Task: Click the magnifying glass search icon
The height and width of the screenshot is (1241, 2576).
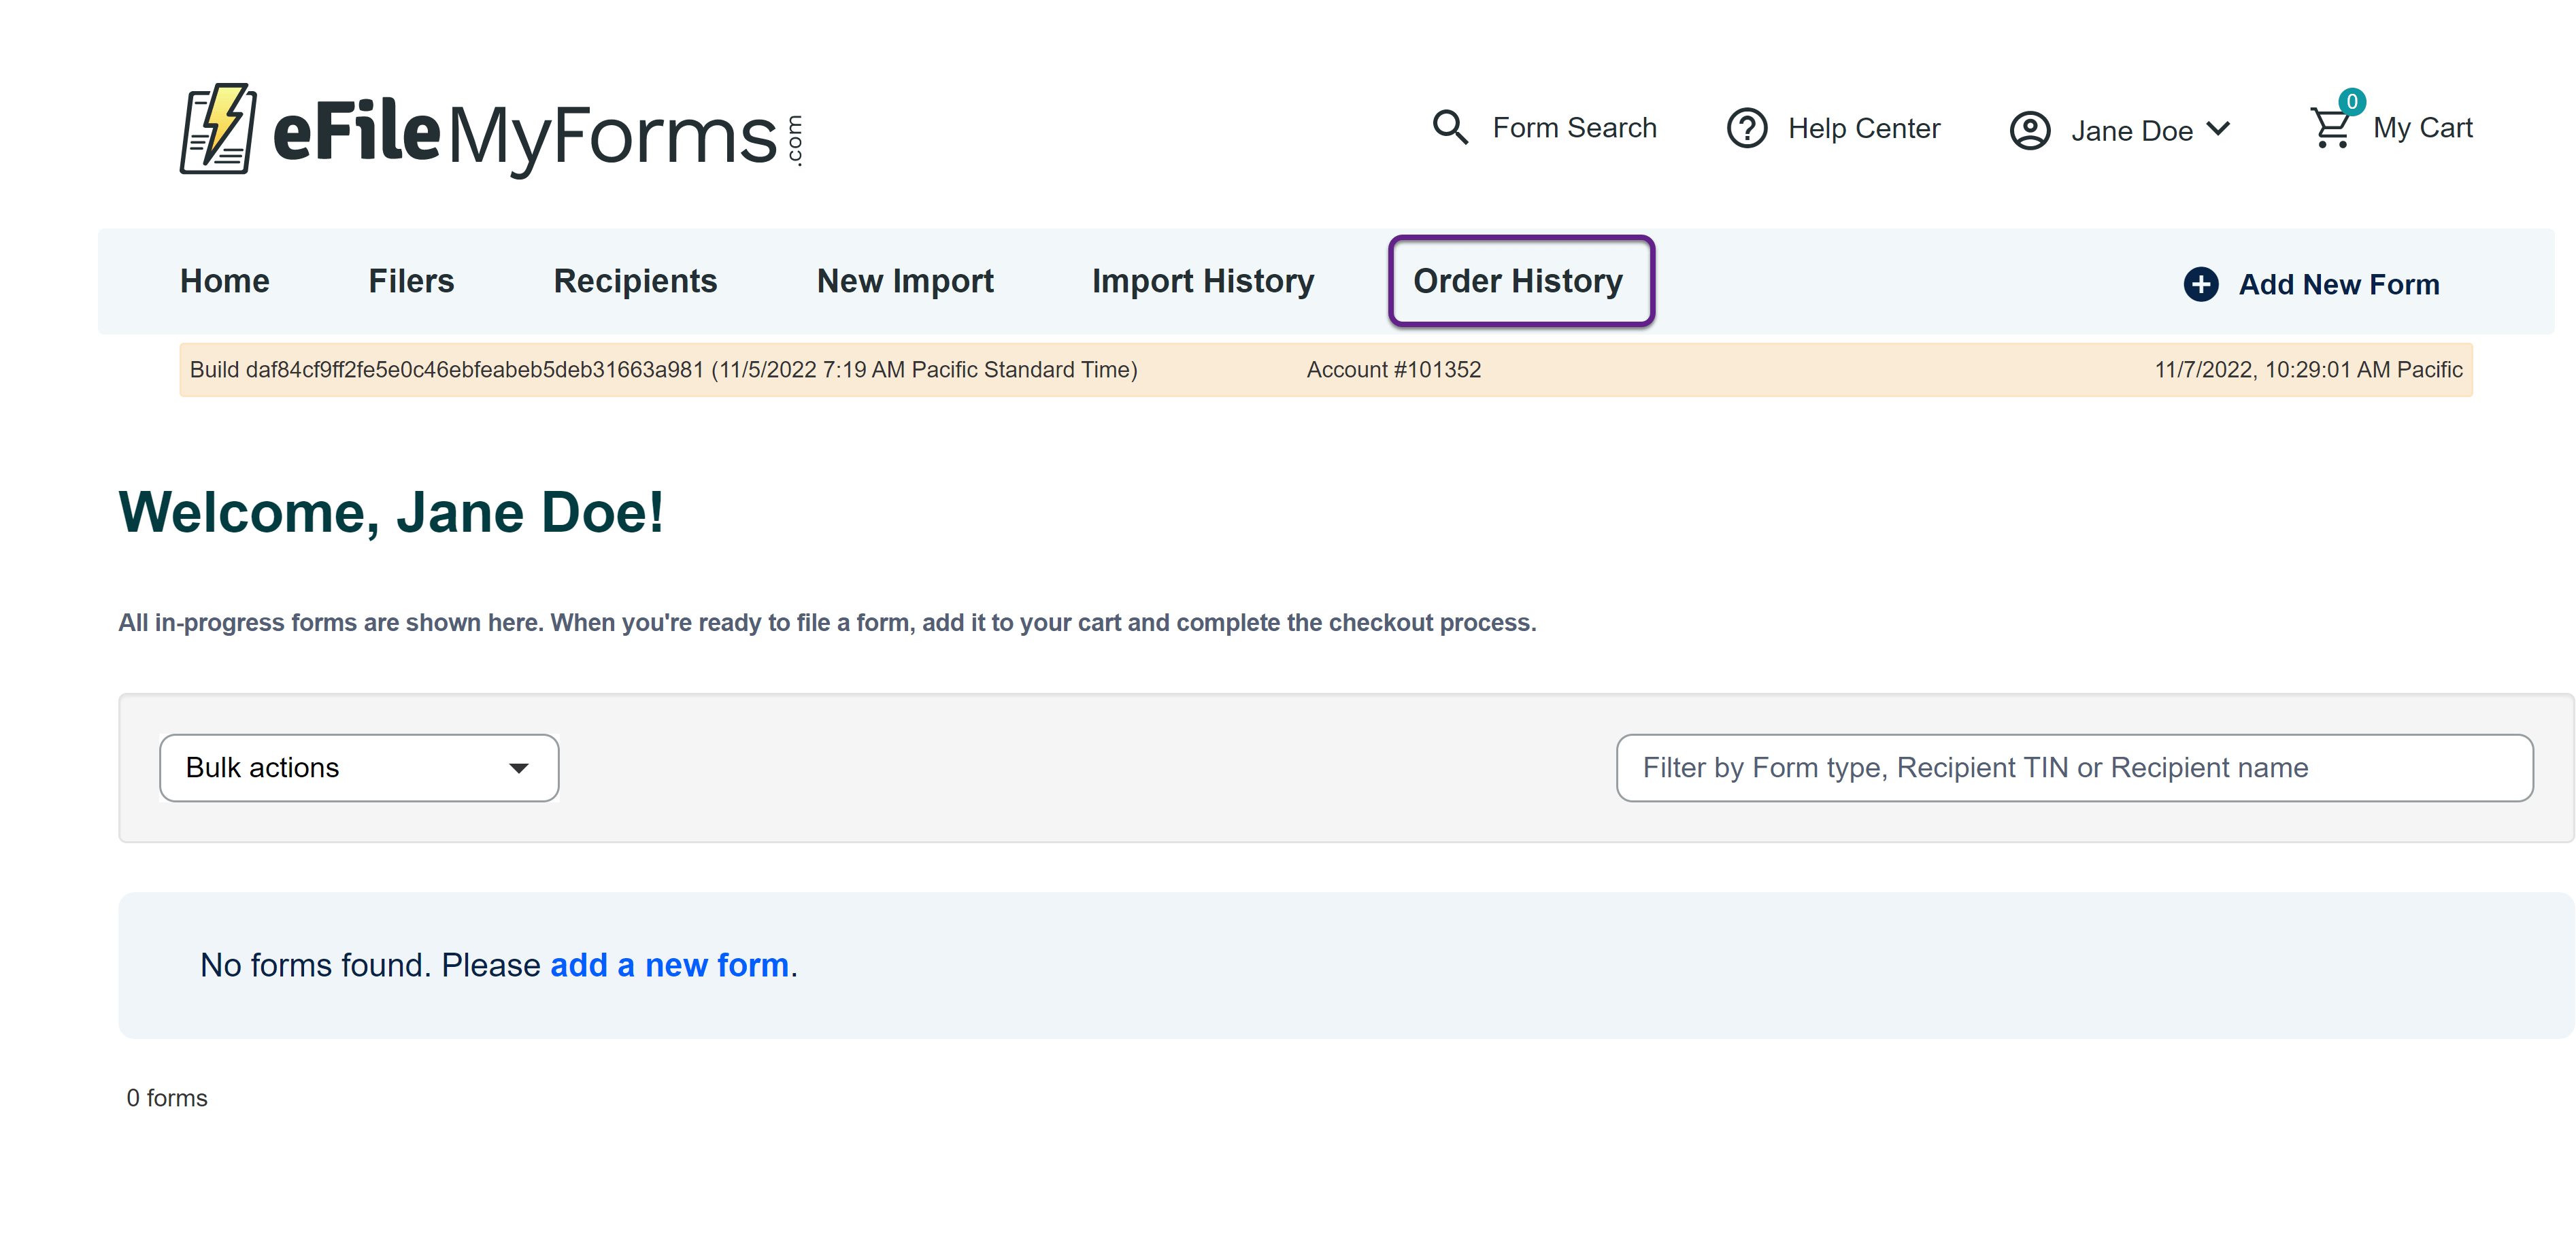Action: tap(1449, 128)
